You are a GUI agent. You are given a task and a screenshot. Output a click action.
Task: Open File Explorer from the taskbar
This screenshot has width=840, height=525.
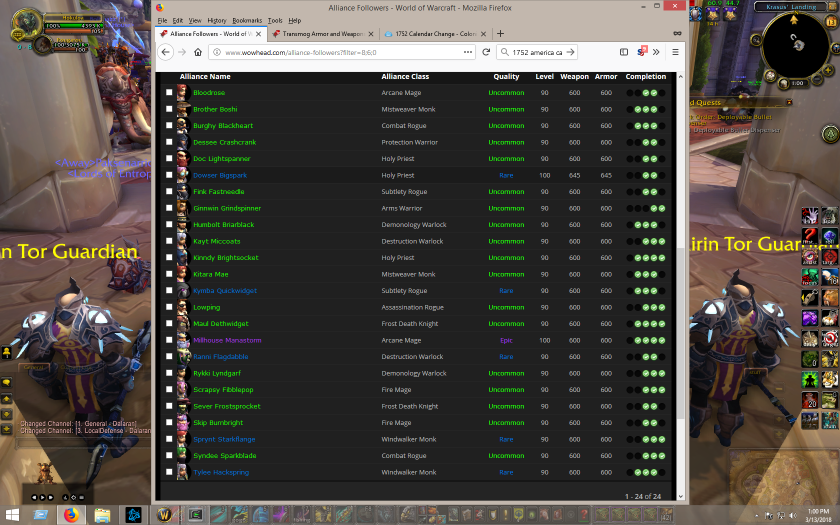pos(102,515)
